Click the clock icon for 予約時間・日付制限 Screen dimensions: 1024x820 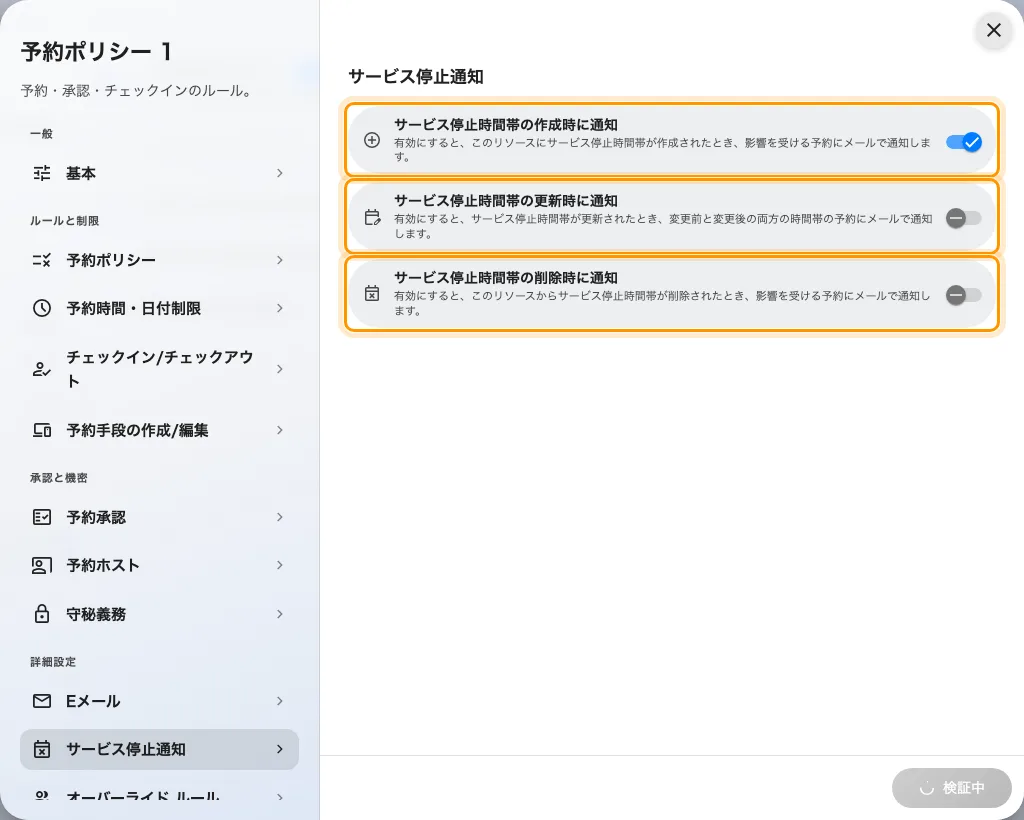42,308
